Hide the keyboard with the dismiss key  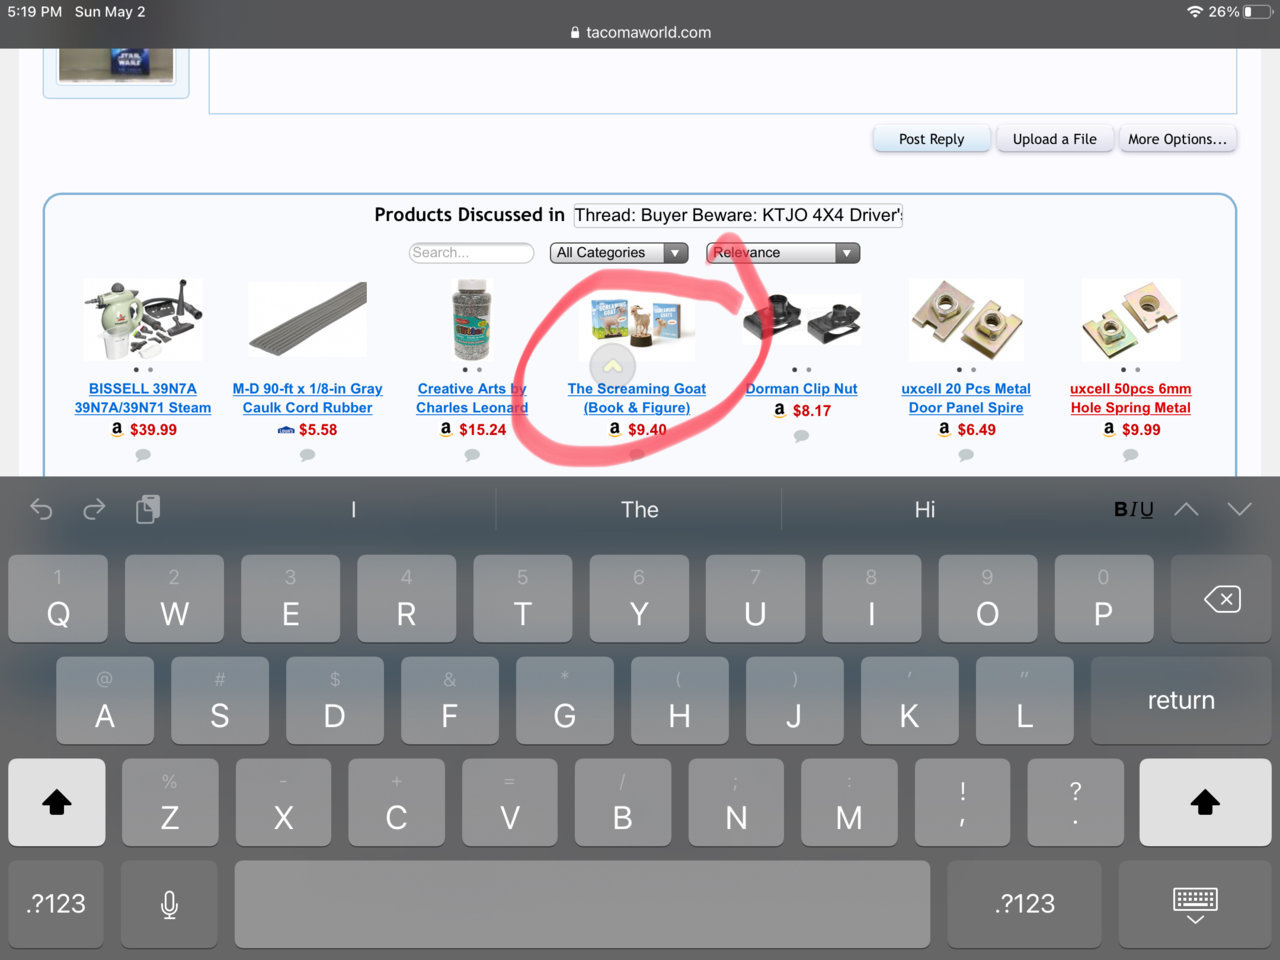tap(1195, 904)
